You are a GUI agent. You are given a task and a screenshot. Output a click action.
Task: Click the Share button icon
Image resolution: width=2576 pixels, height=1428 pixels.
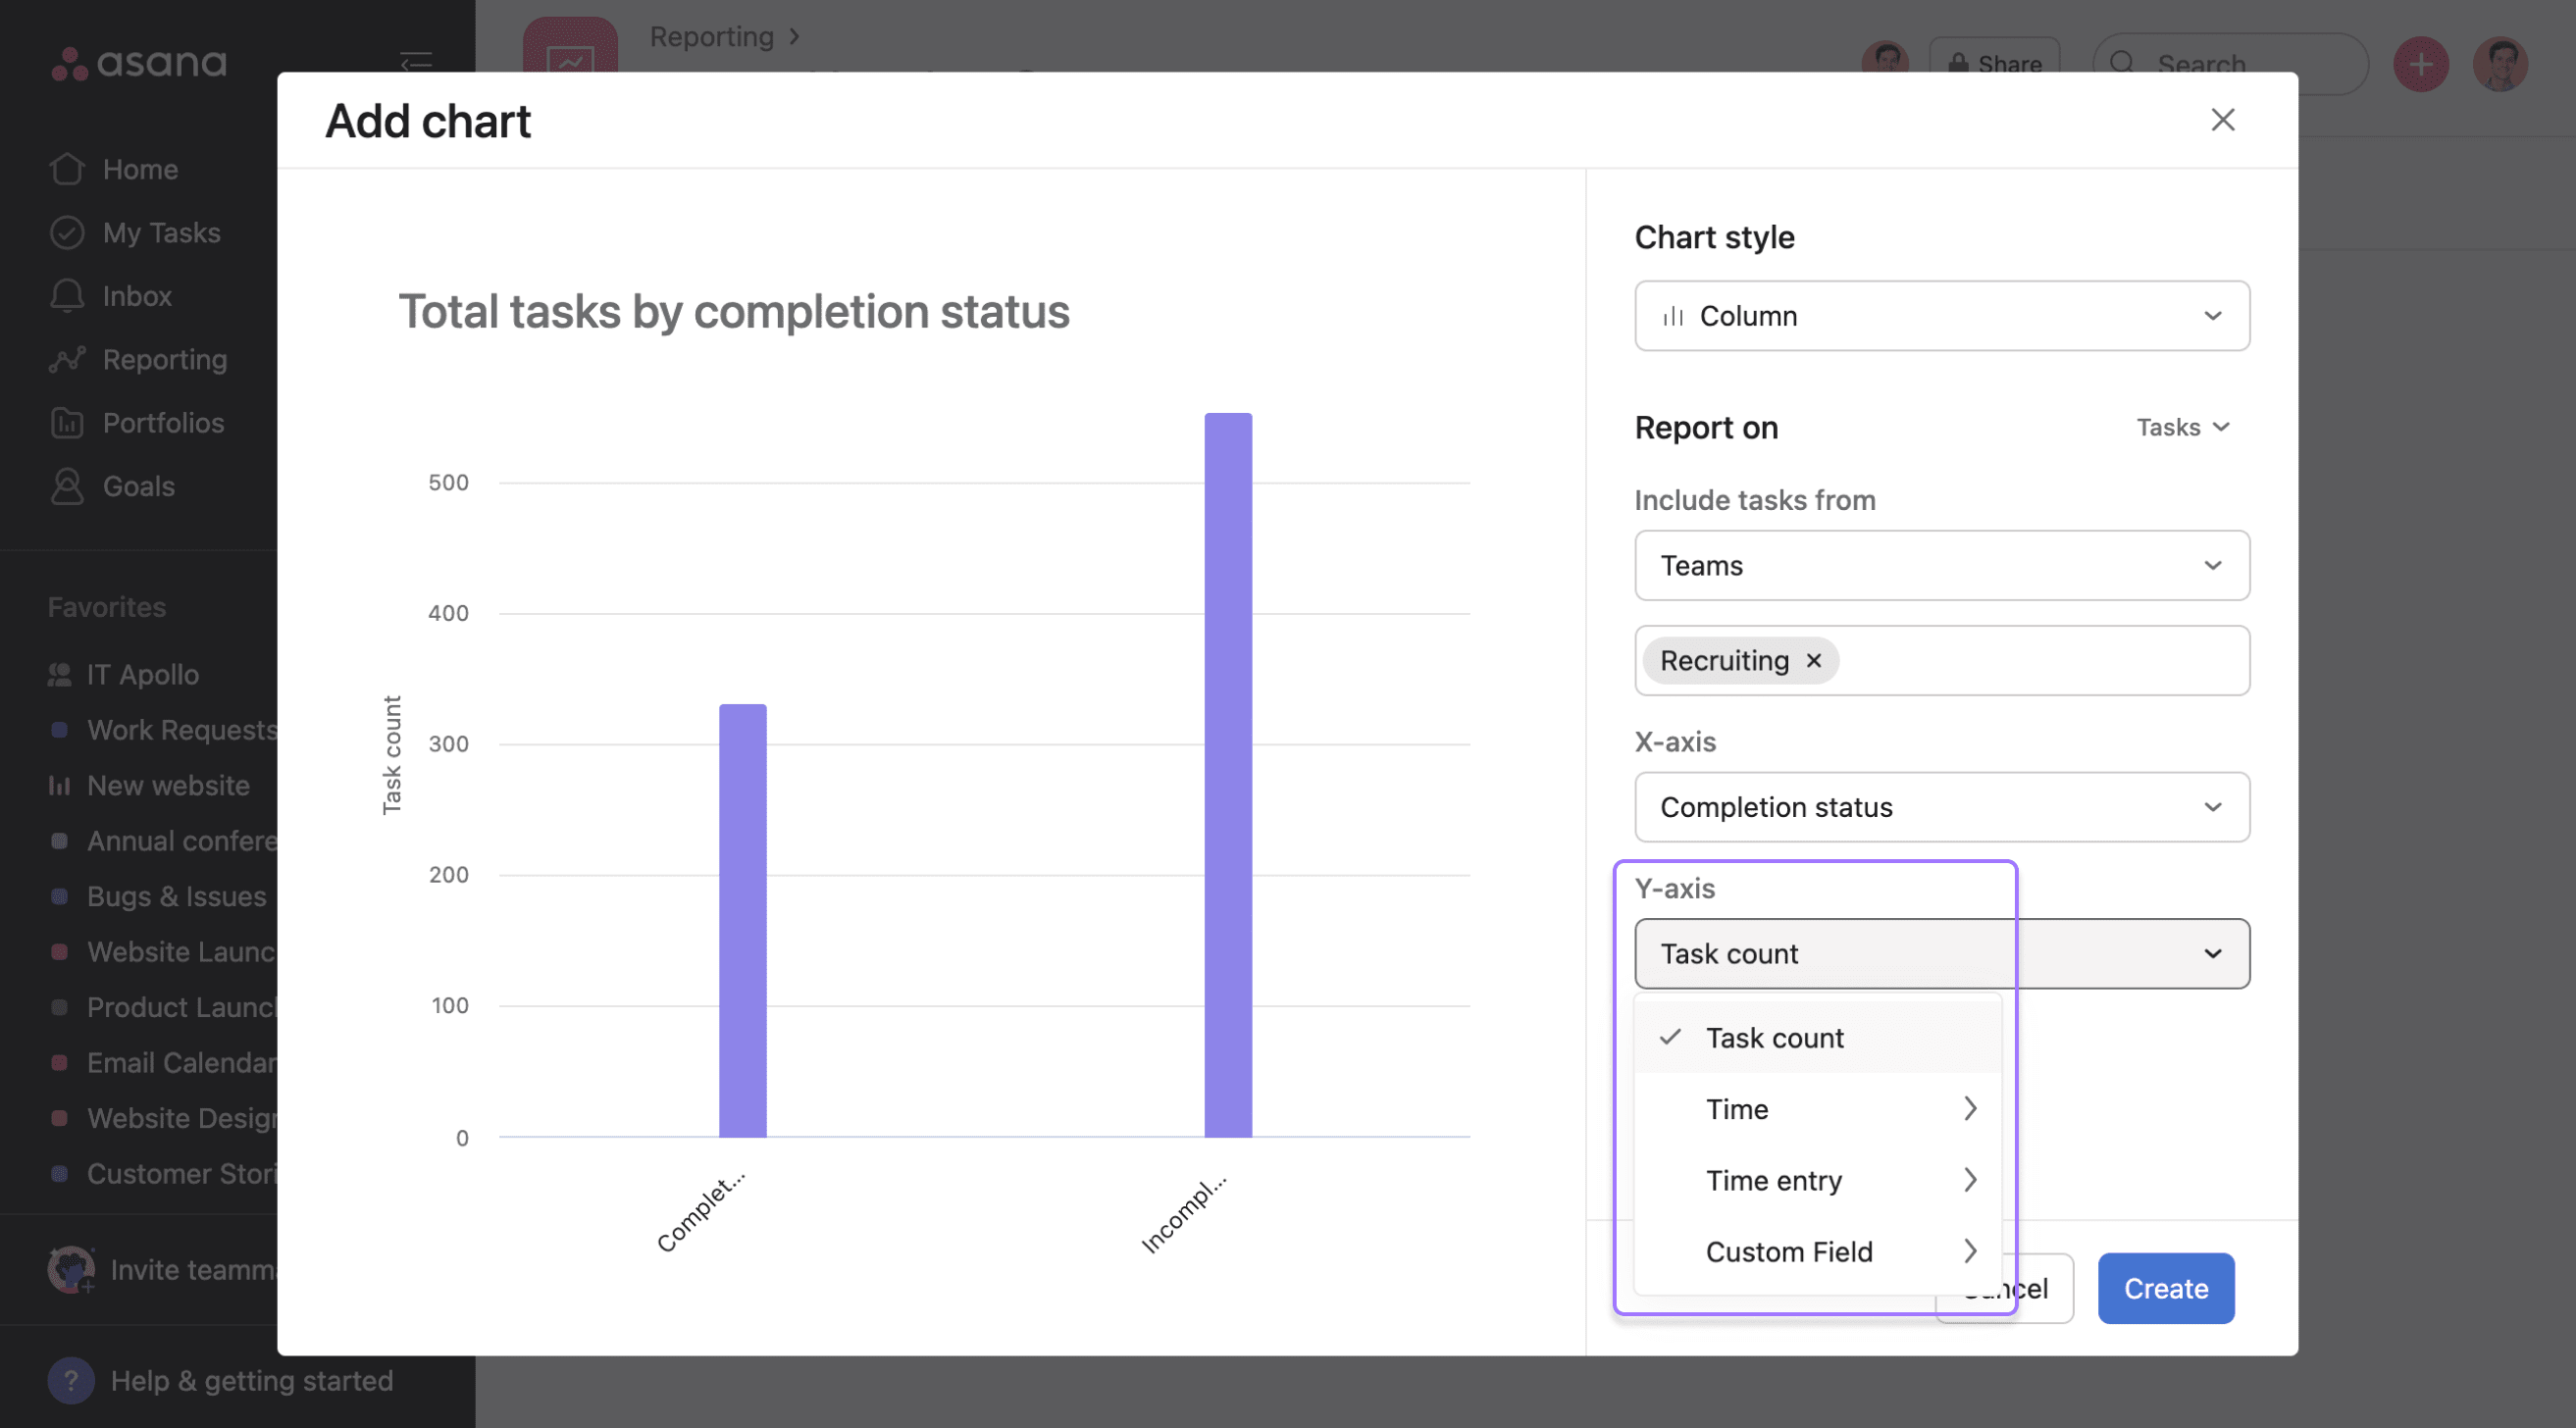click(1957, 64)
